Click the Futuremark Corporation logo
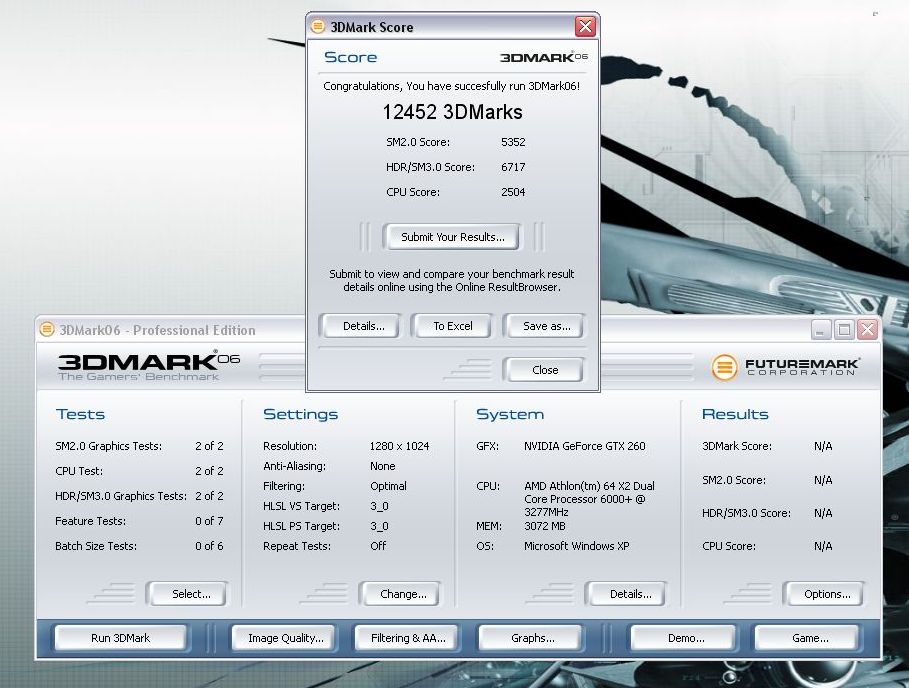The image size is (909, 688). coord(786,367)
